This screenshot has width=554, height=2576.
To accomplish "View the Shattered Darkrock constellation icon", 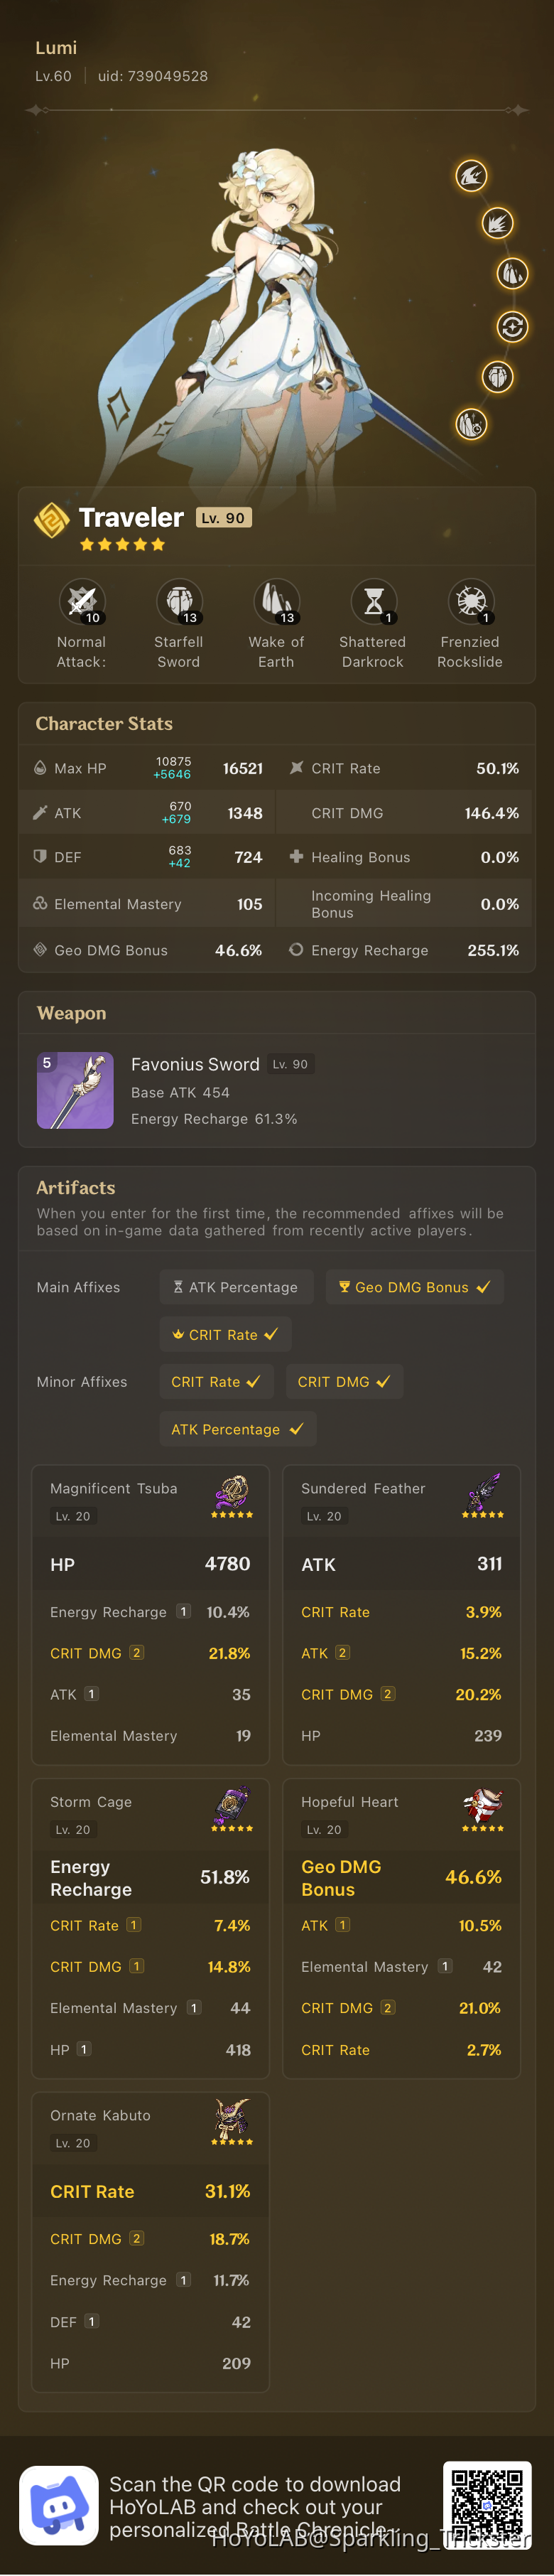I will (373, 601).
